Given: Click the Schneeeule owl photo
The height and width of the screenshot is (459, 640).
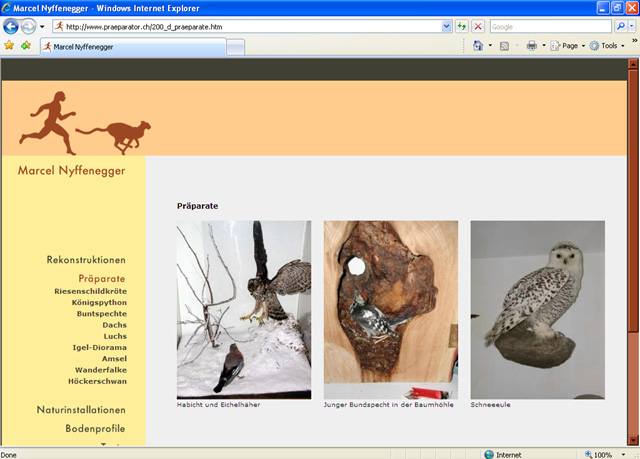Looking at the screenshot, I should [537, 309].
